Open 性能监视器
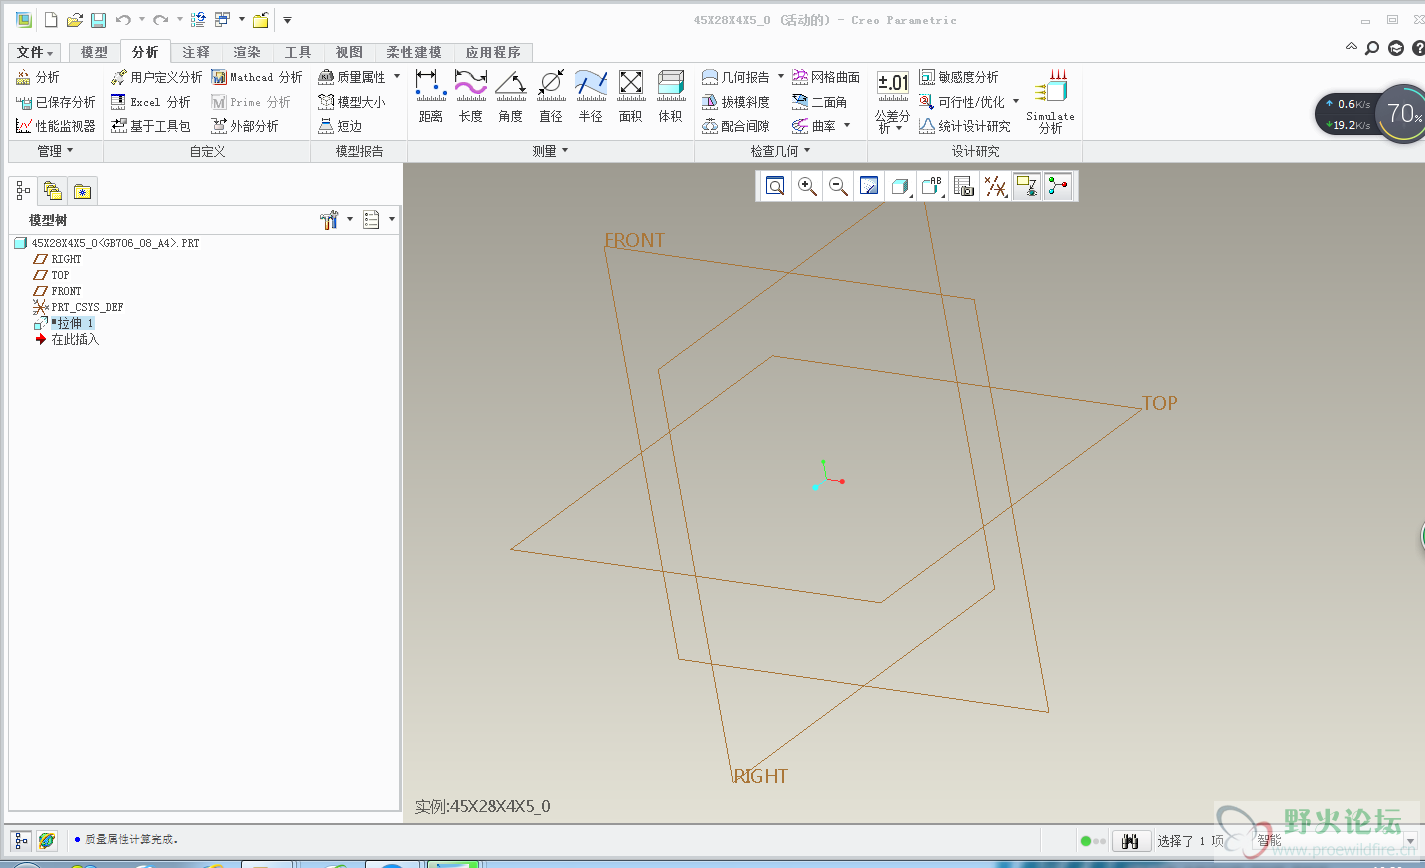The height and width of the screenshot is (868, 1425). click(56, 126)
